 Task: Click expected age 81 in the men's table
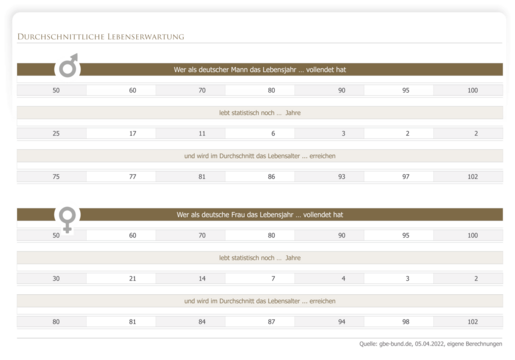[202, 176]
